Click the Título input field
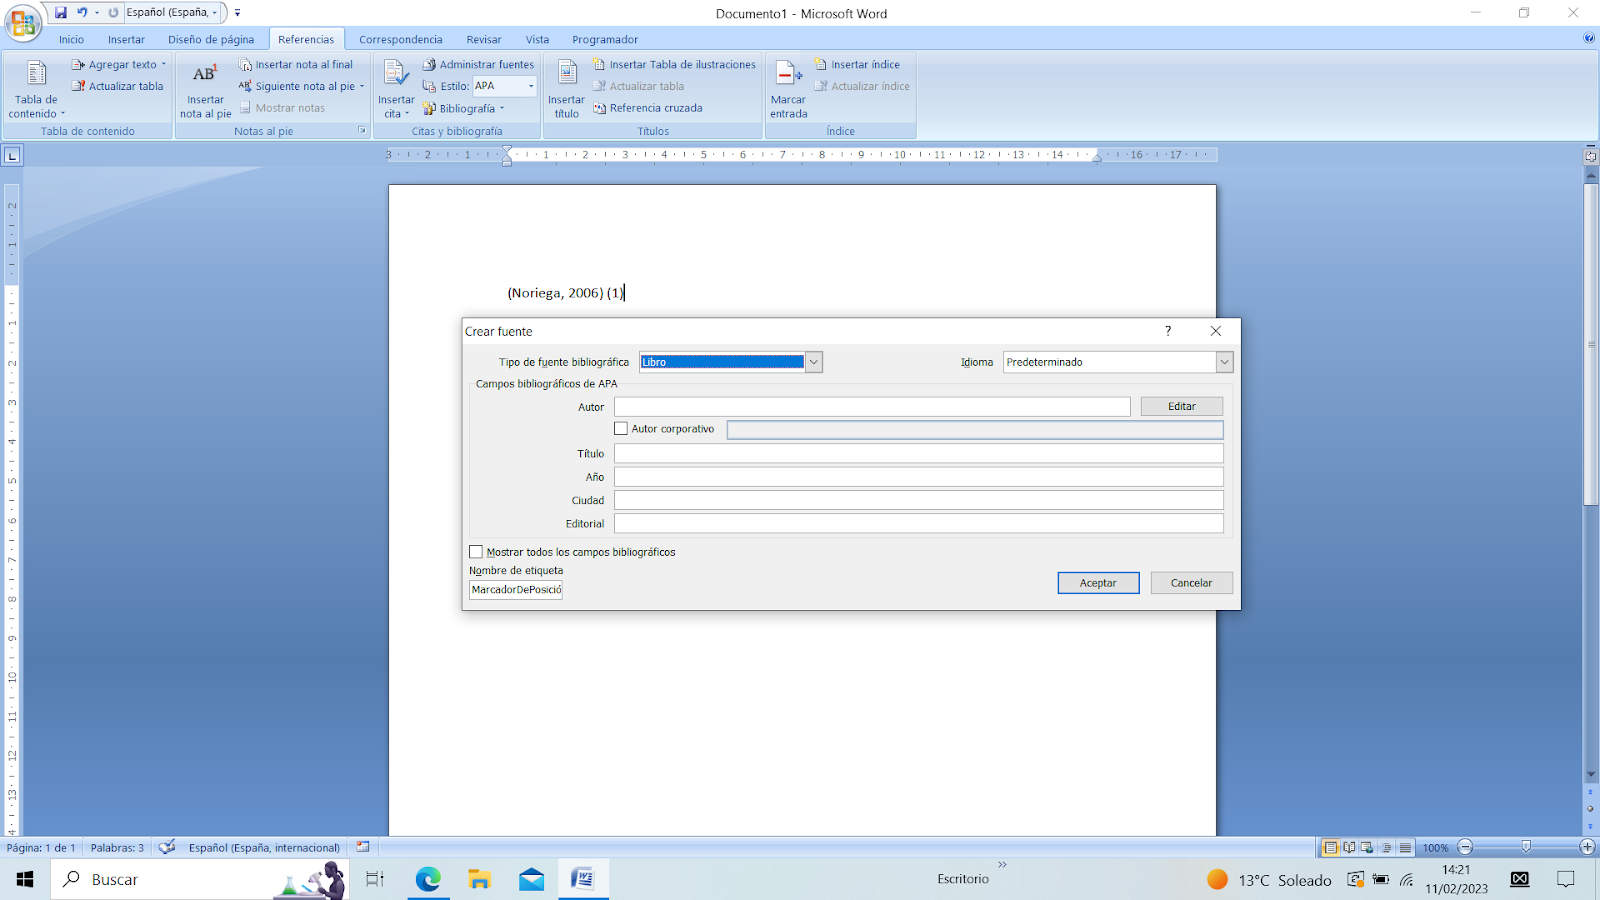The image size is (1600, 900). tap(919, 454)
